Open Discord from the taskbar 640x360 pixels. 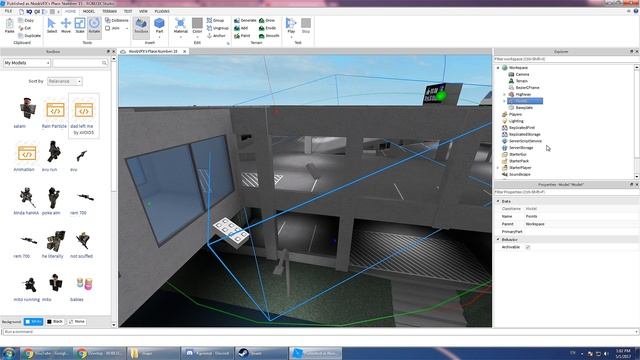pos(207,353)
